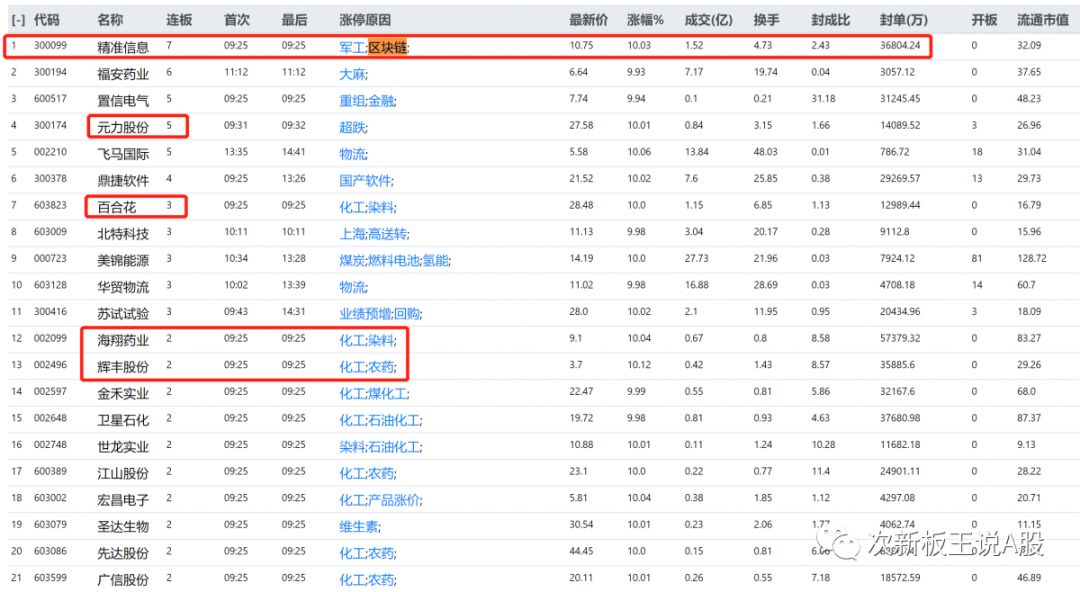This screenshot has height=592, width=1080.
Task: Sort by 代码 column header
Action: pos(46,20)
